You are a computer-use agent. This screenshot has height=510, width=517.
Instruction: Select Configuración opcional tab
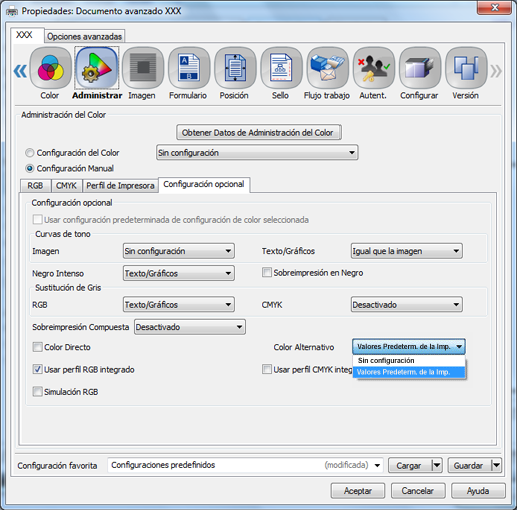pyautogui.click(x=204, y=184)
